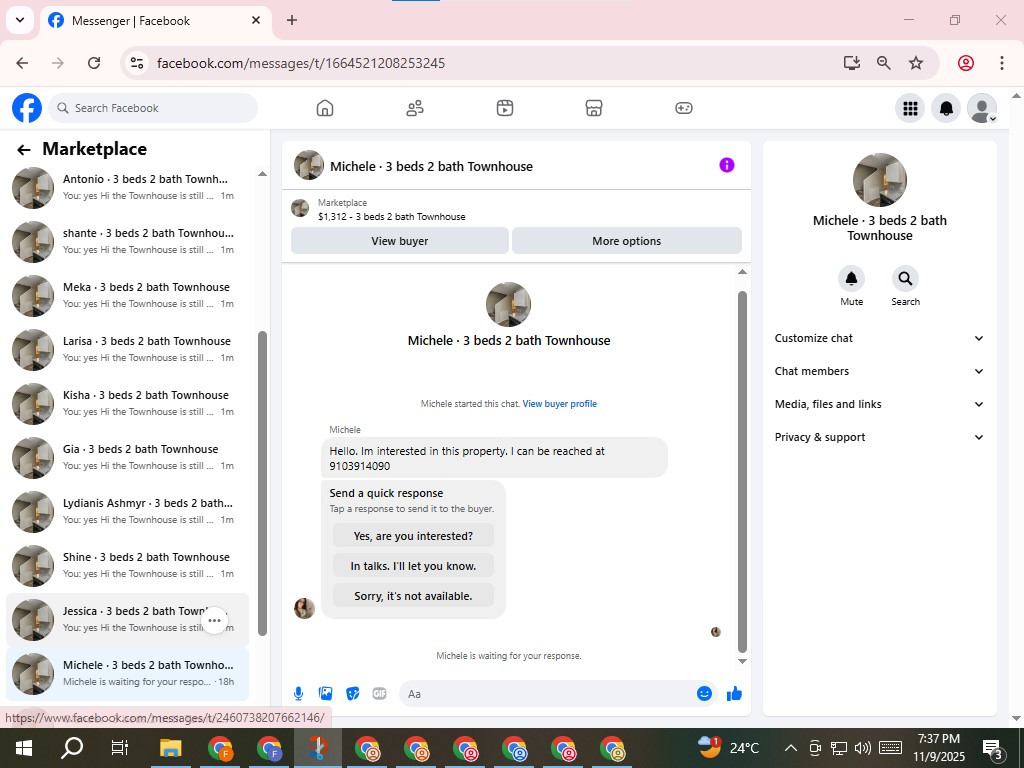Image resolution: width=1024 pixels, height=768 pixels.
Task: Open the Chrome three-dot menu
Action: coord(1002,63)
